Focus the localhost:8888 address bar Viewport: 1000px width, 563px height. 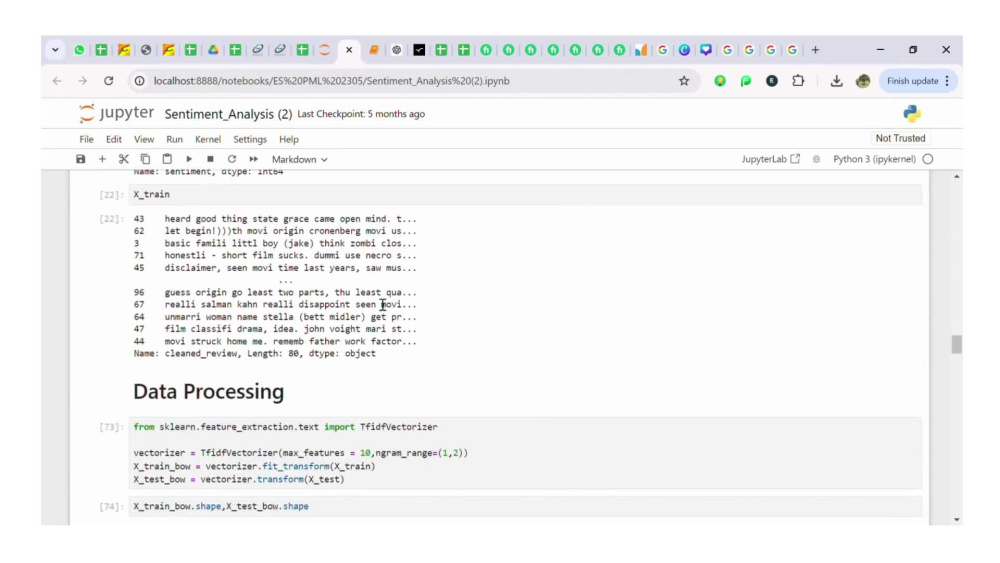(x=332, y=81)
